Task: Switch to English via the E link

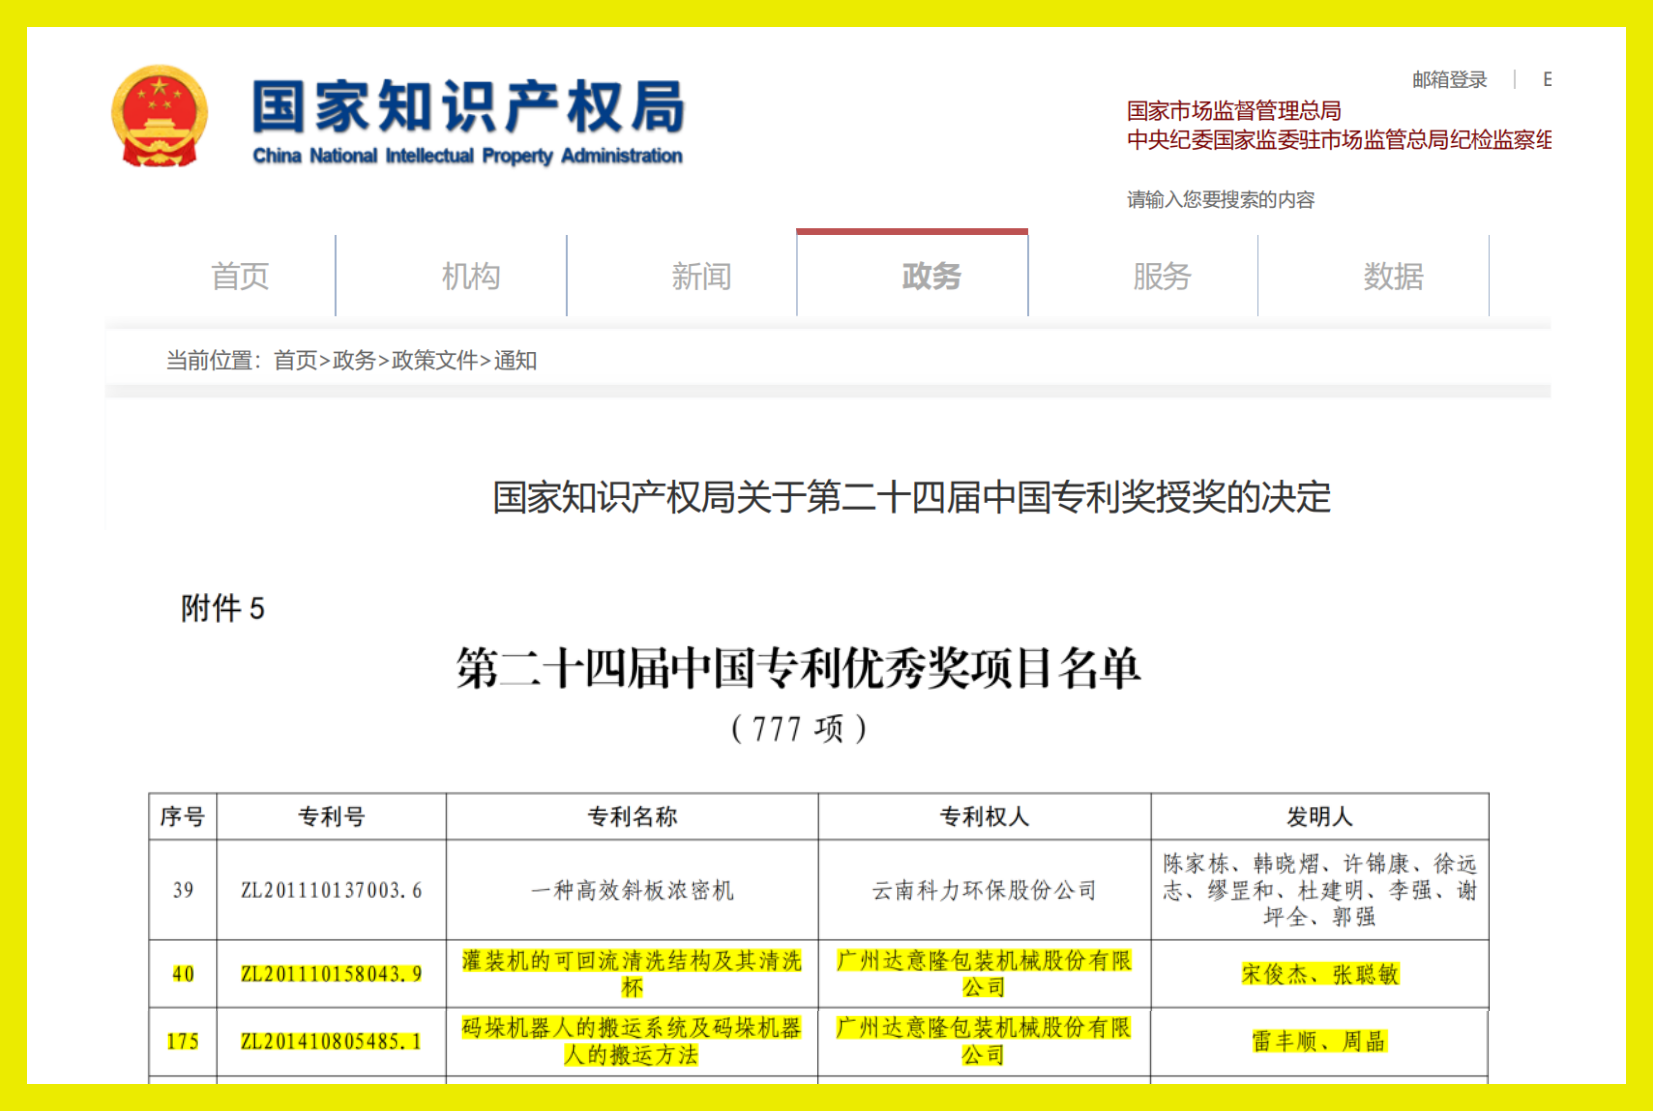Action: pyautogui.click(x=1548, y=79)
